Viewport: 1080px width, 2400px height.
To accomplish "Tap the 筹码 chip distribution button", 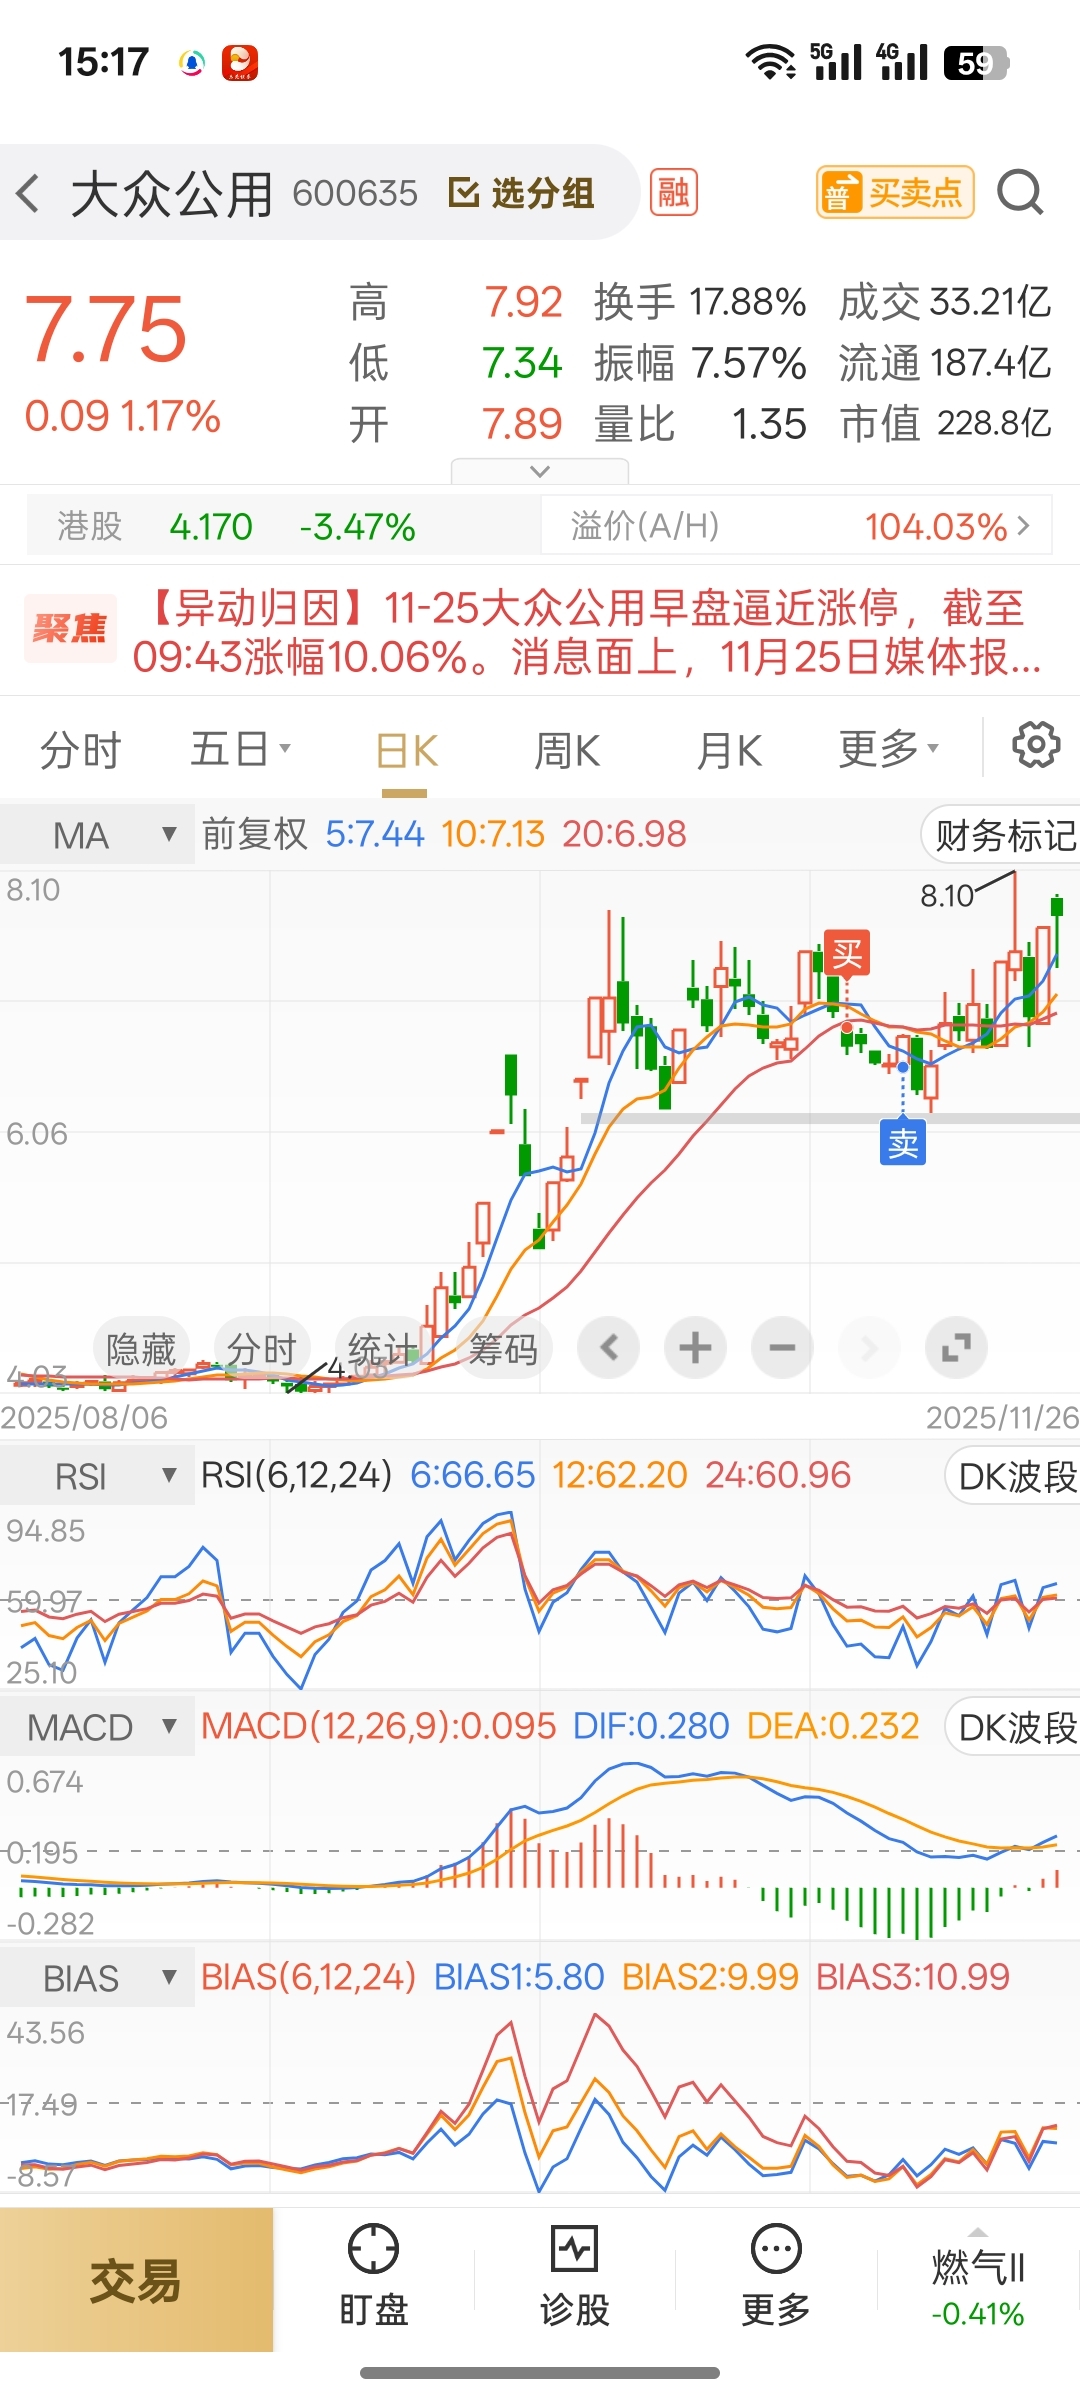I will point(503,1349).
